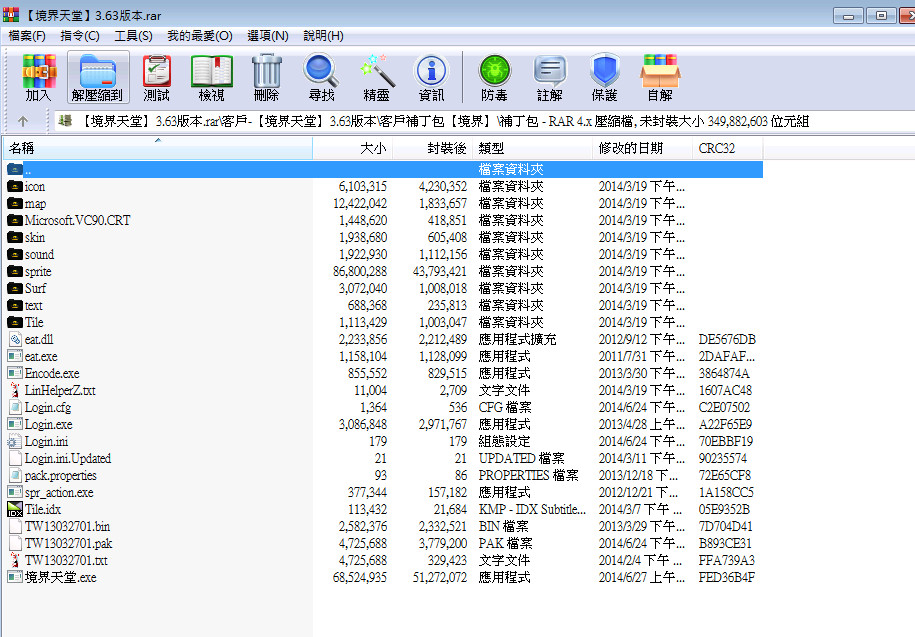Image resolution: width=915 pixels, height=637 pixels.
Task: Click the 尋找 (Find) magnifier icon
Action: click(321, 78)
